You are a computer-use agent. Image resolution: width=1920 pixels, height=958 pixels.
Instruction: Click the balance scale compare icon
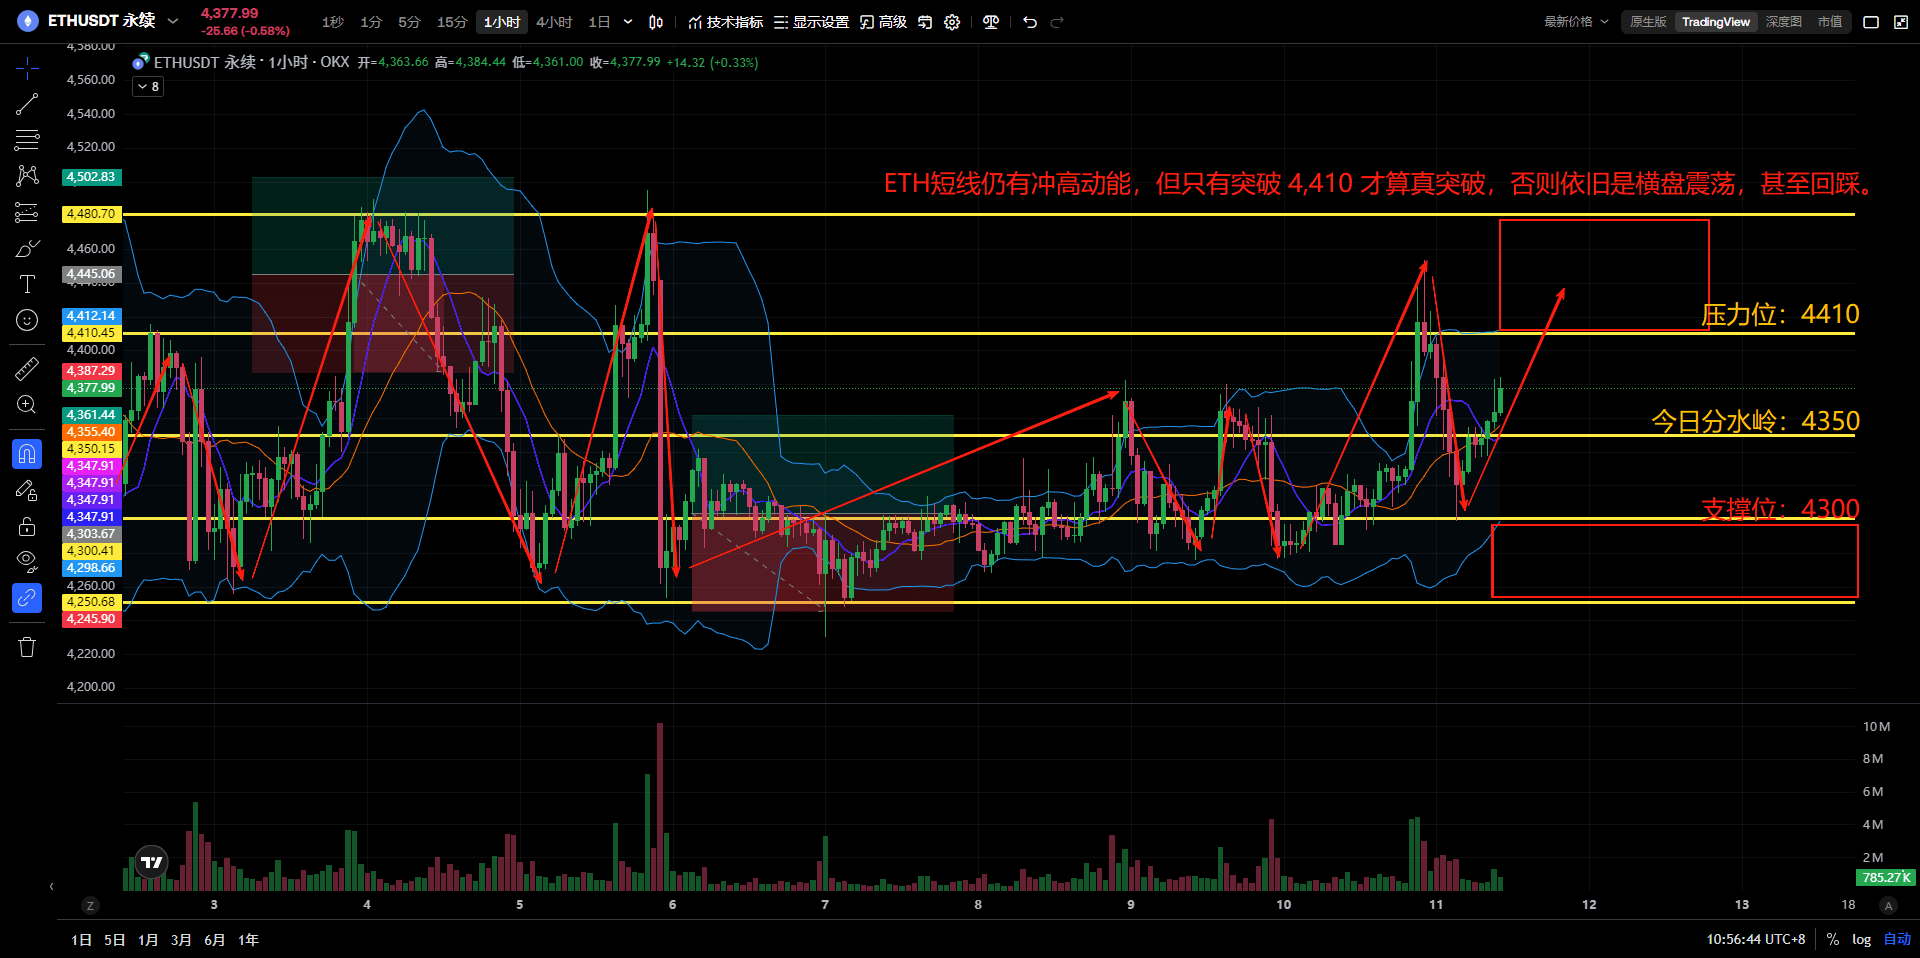click(x=991, y=22)
